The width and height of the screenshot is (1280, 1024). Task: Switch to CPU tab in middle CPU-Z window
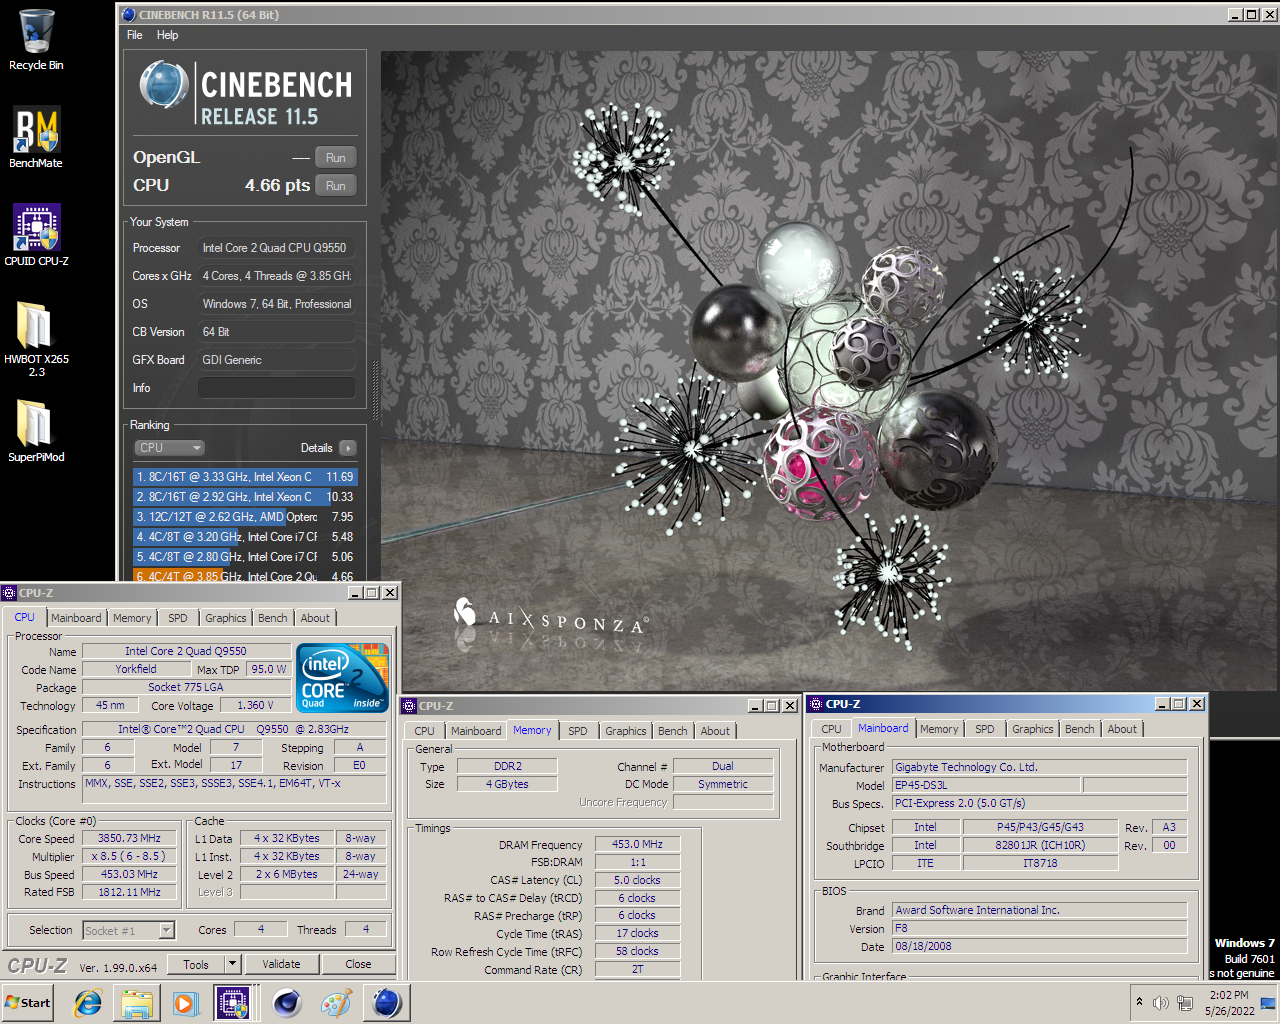tap(425, 731)
